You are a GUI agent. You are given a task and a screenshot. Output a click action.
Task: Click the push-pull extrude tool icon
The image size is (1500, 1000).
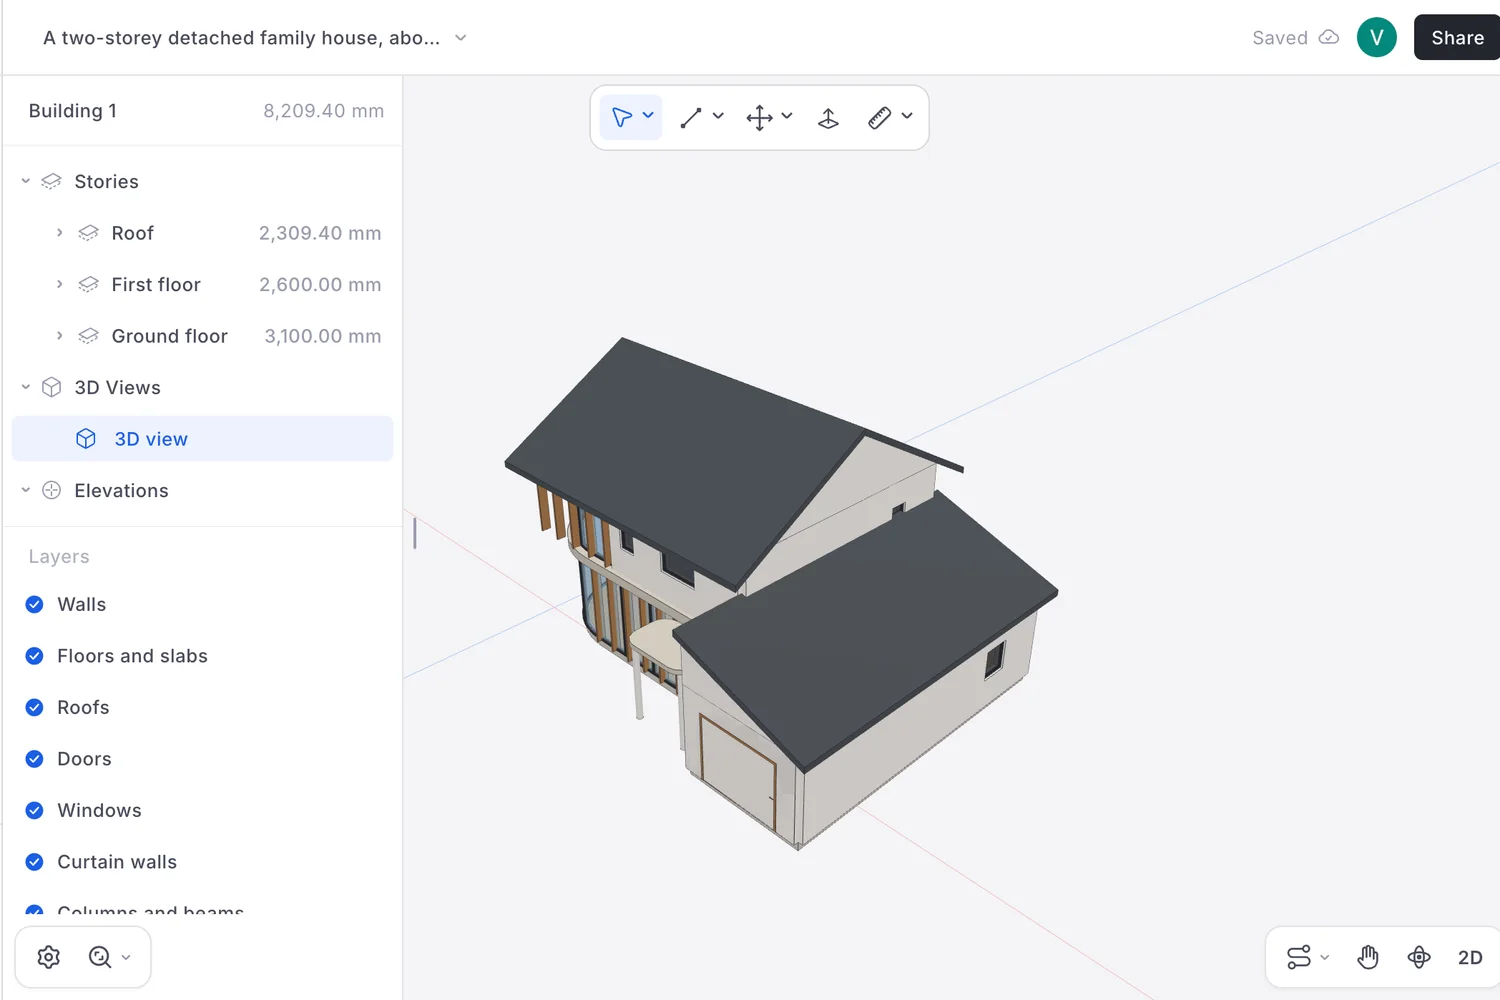828,118
